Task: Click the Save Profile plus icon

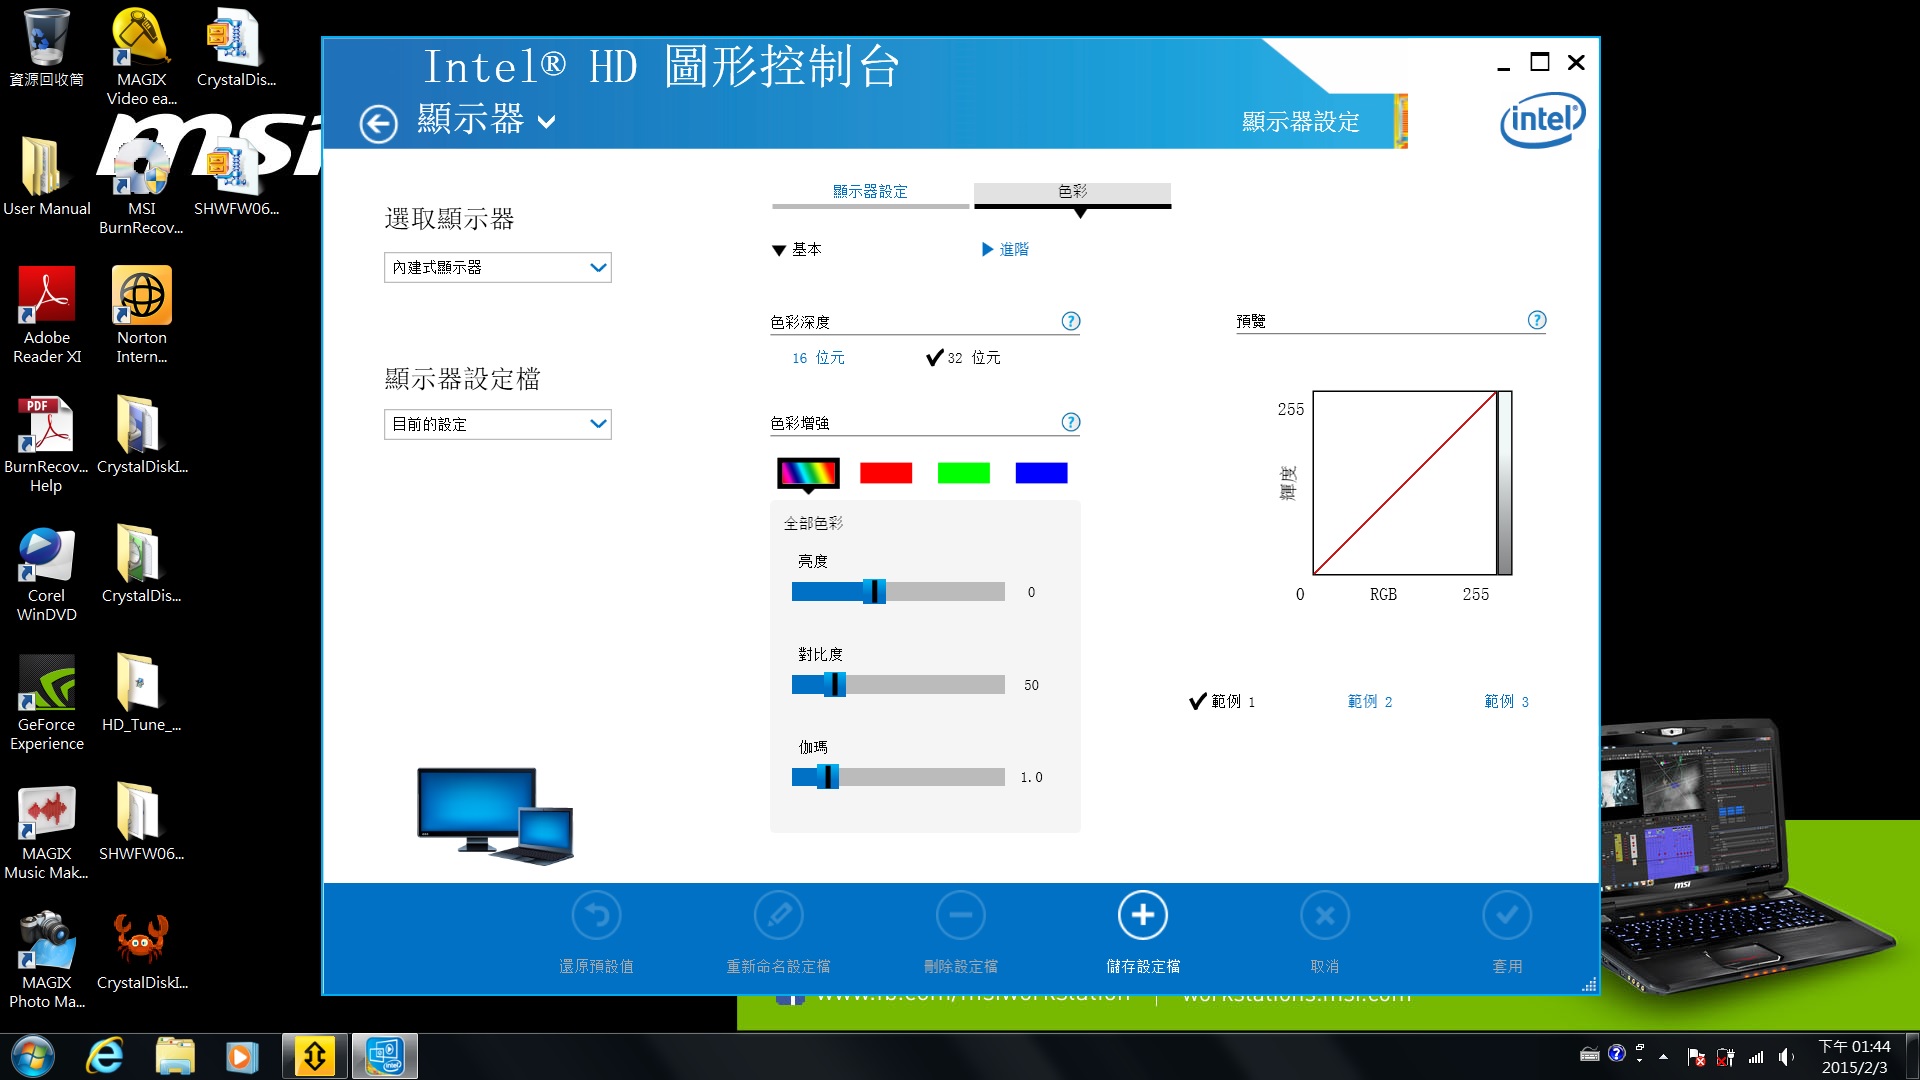Action: tap(1142, 915)
